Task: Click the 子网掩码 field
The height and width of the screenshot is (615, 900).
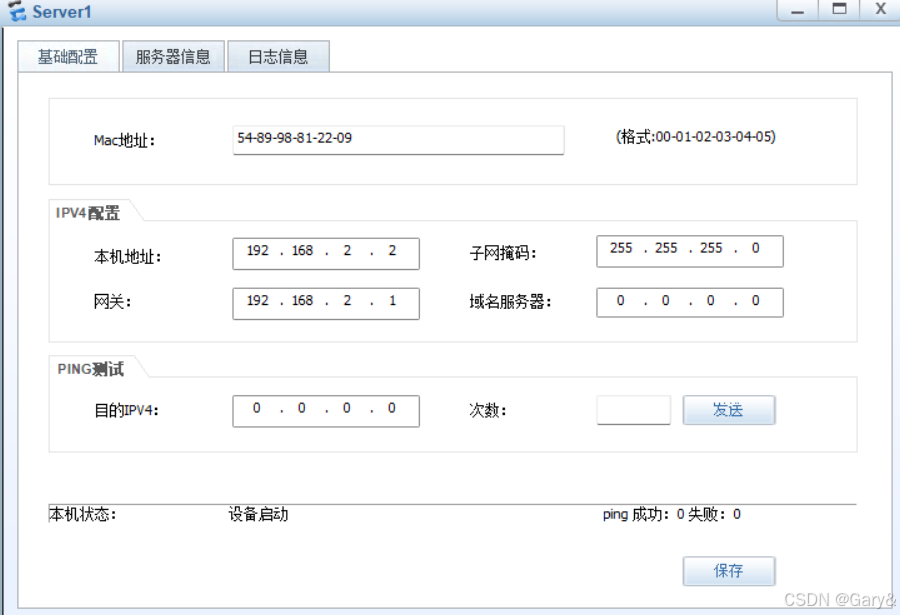Action: 690,251
